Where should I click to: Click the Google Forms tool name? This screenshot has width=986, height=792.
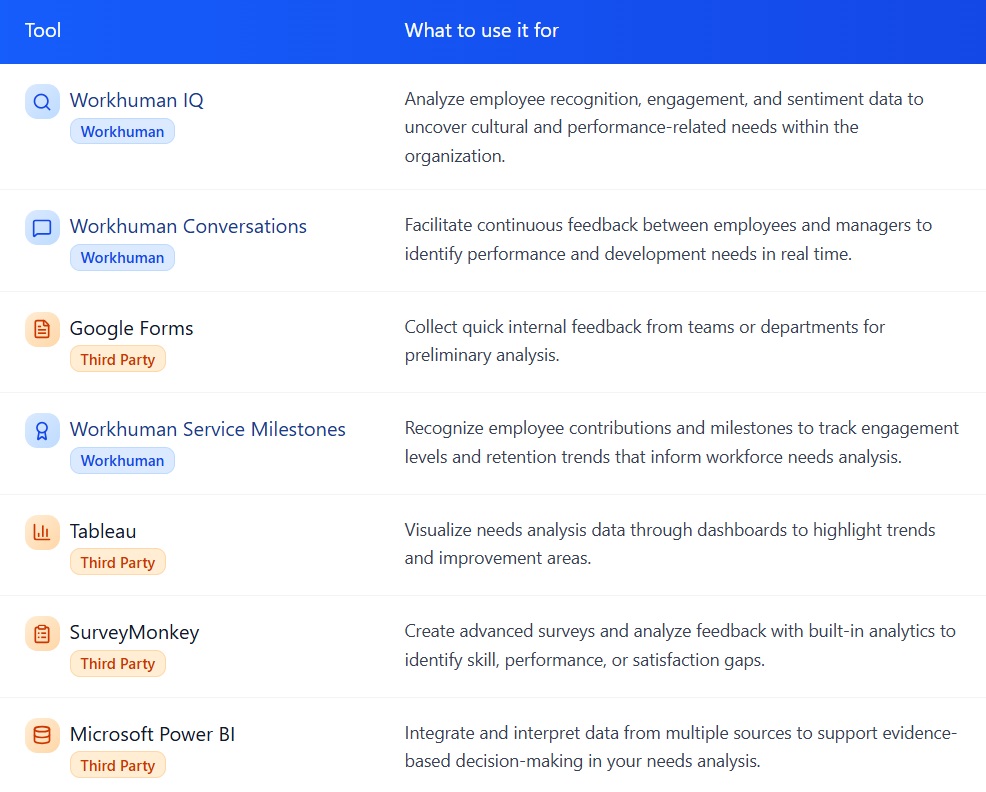pyautogui.click(x=132, y=328)
